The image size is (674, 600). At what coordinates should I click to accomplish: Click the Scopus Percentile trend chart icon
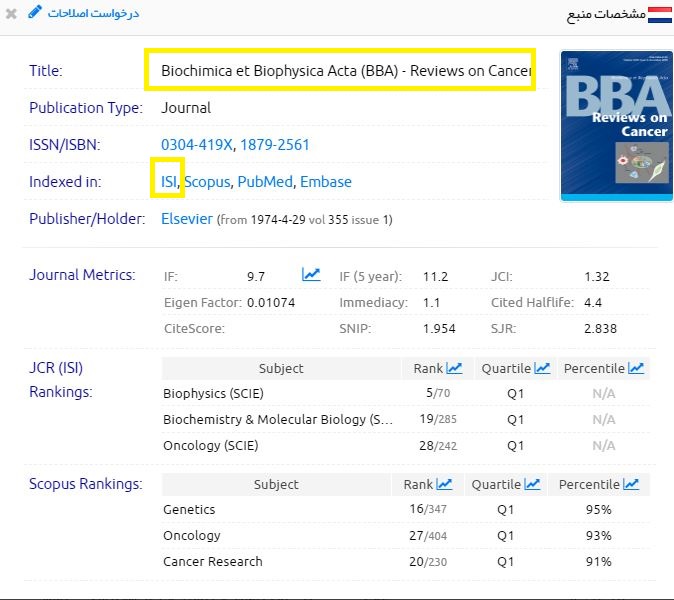pos(631,484)
